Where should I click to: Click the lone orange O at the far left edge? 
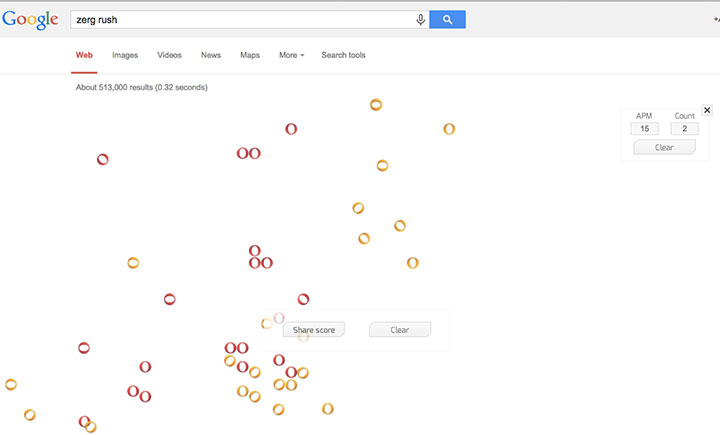point(11,384)
